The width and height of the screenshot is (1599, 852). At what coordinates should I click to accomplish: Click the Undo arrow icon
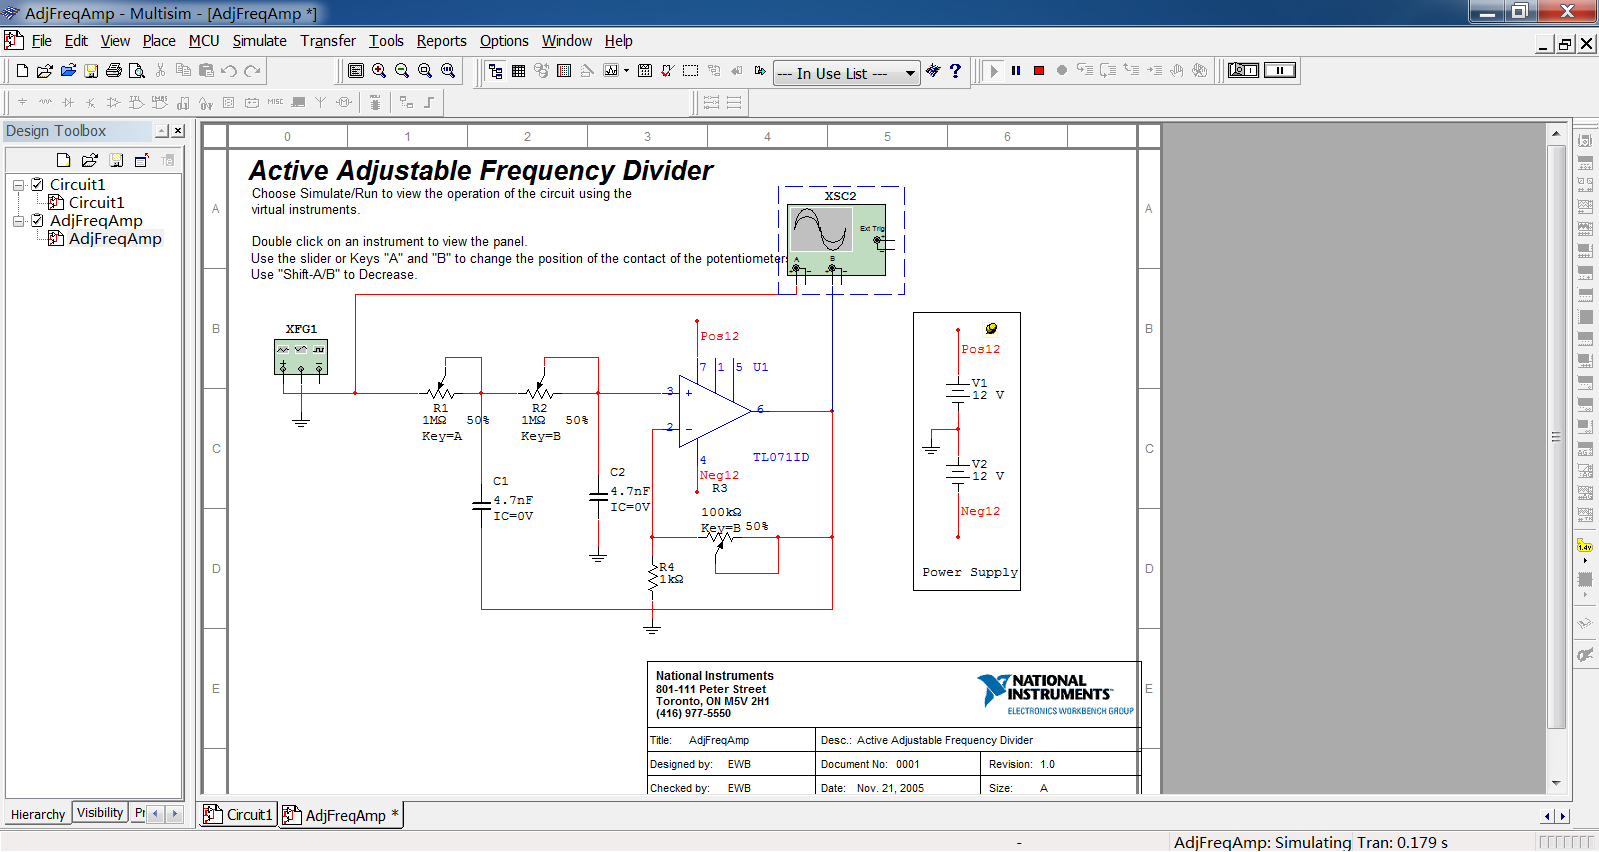[229, 71]
